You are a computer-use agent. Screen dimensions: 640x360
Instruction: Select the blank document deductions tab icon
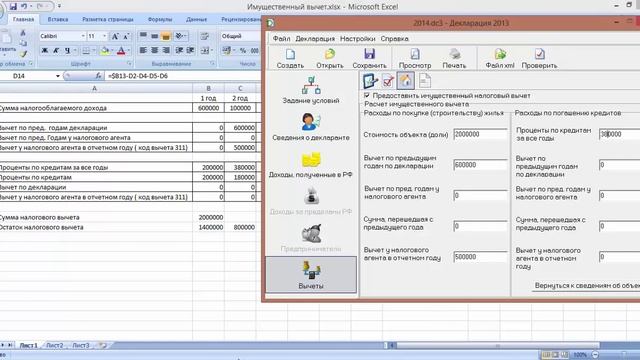(424, 81)
